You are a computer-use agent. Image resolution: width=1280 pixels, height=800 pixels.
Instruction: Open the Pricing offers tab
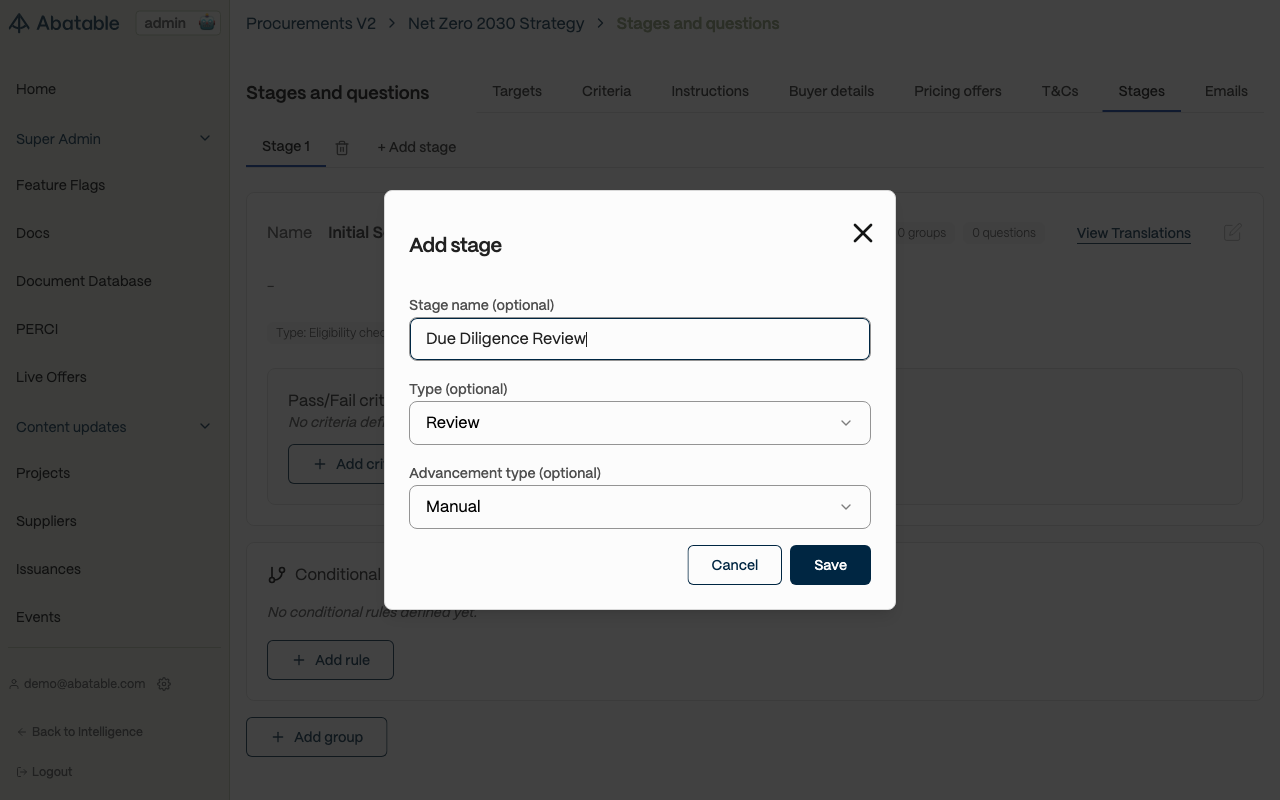point(957,91)
